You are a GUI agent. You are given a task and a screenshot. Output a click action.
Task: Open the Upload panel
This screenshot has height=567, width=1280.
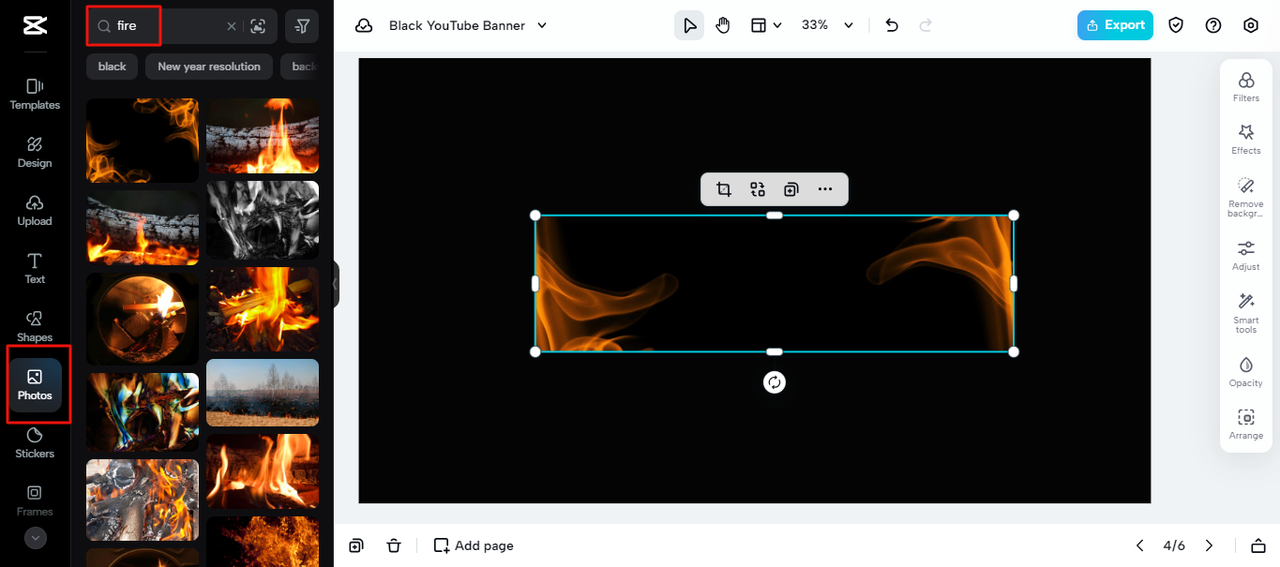35,210
